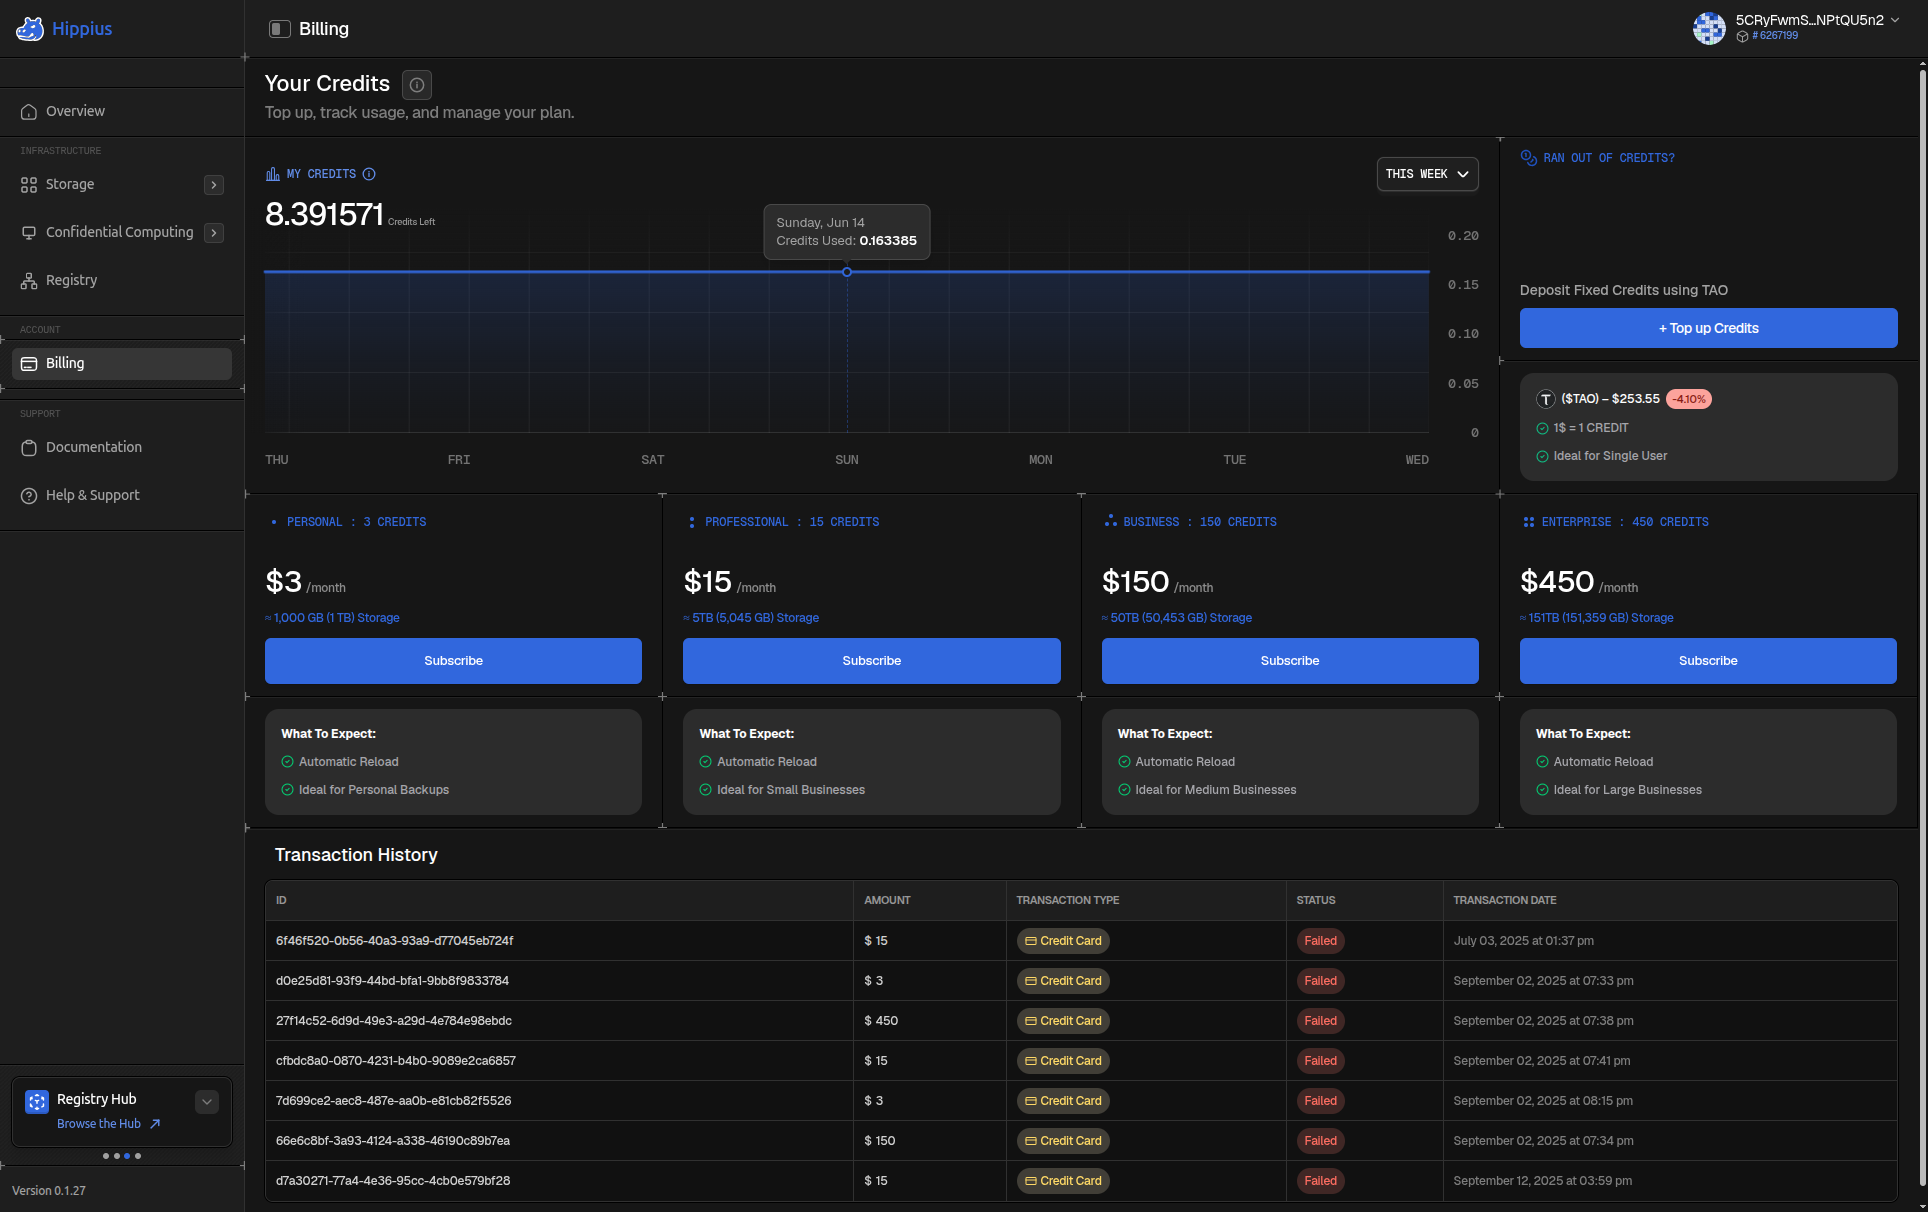Subscribe to the Enterprise 450 credits plan
This screenshot has height=1212, width=1928.
tap(1708, 661)
